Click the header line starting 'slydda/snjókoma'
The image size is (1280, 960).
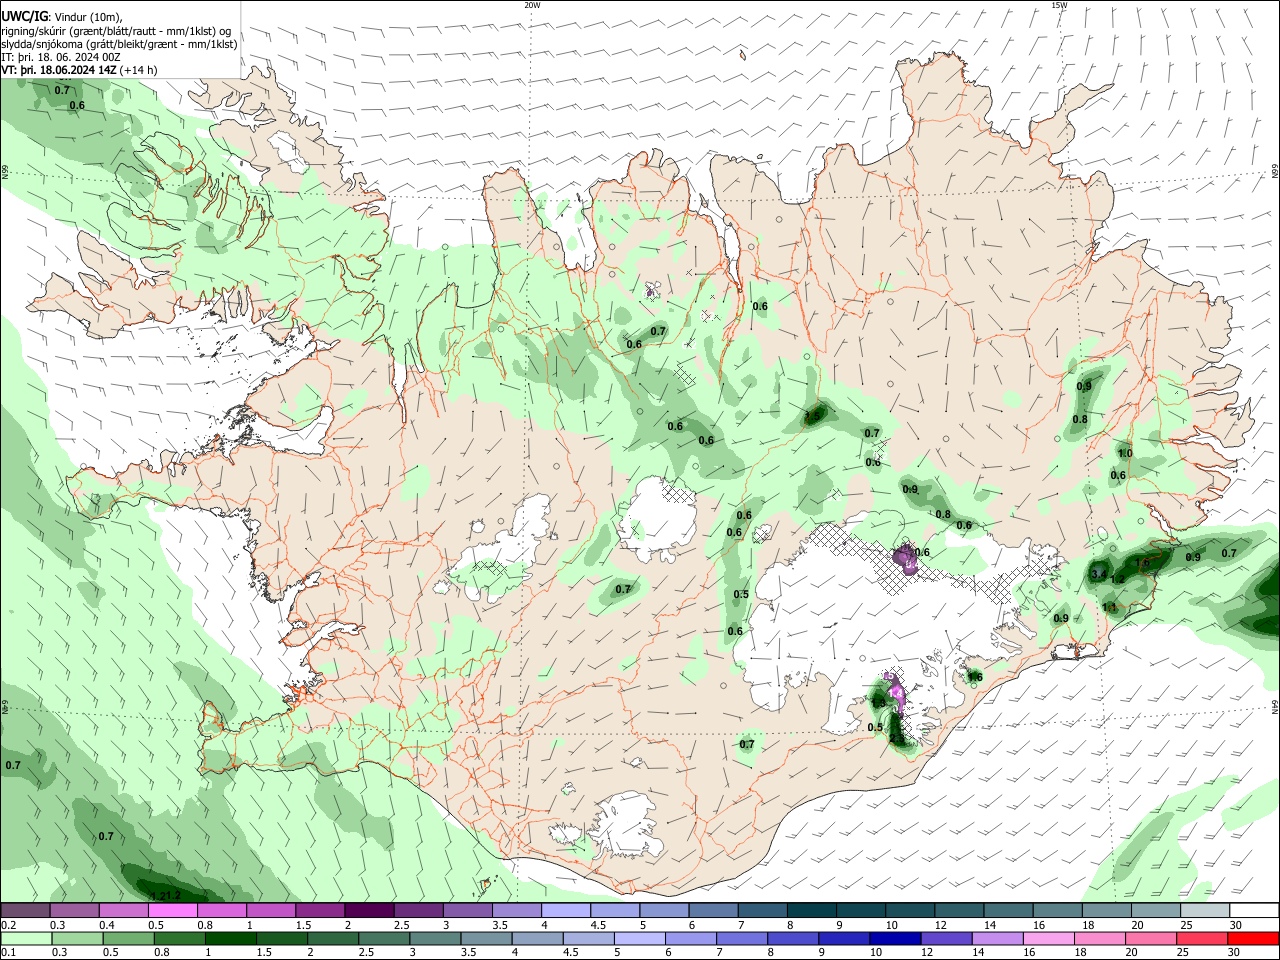(x=119, y=44)
